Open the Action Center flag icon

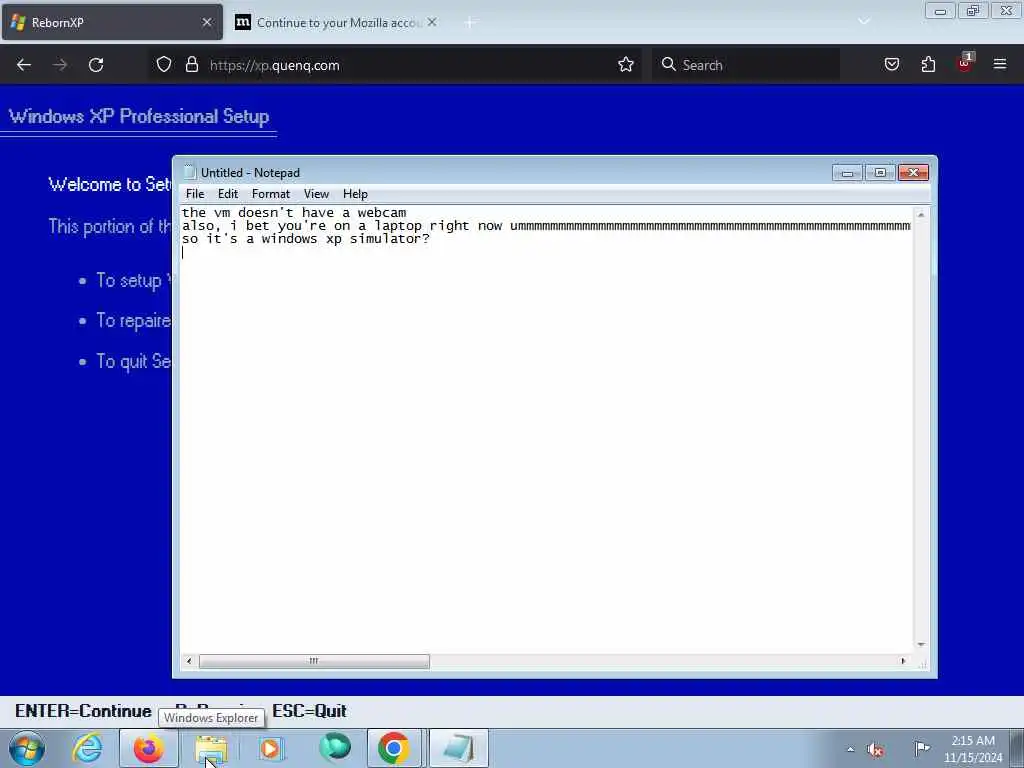[921, 748]
